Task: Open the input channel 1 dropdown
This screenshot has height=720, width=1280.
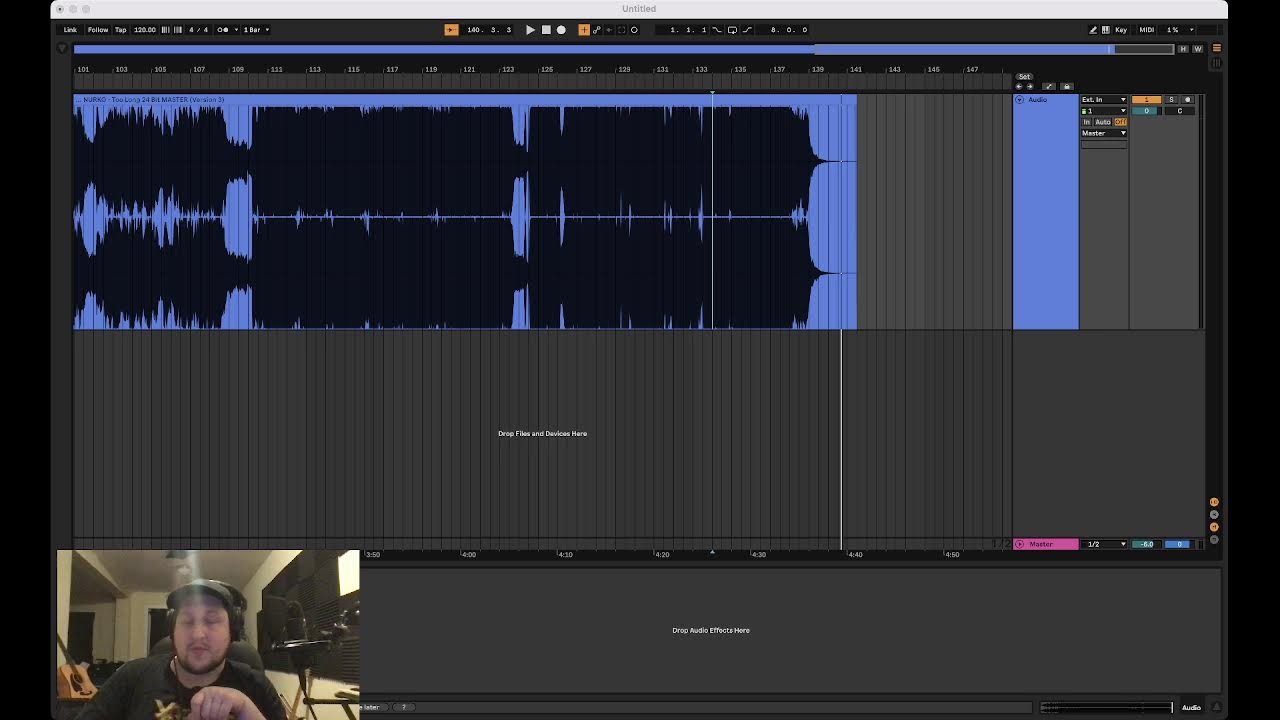Action: click(1104, 111)
